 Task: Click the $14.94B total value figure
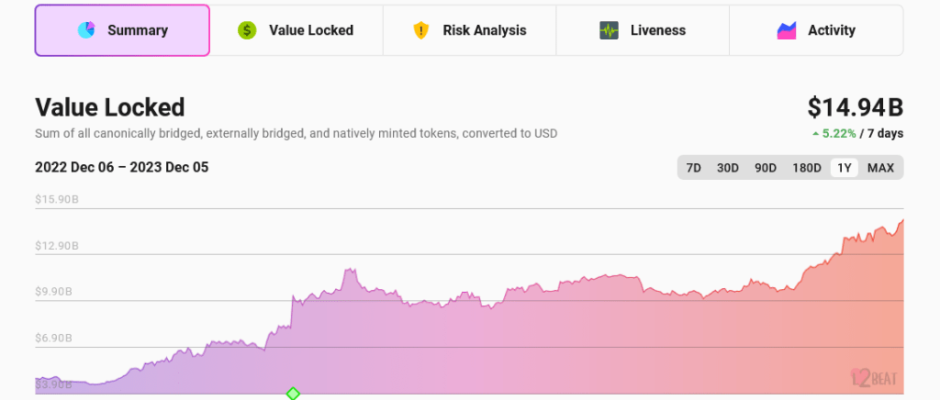pyautogui.click(x=854, y=108)
